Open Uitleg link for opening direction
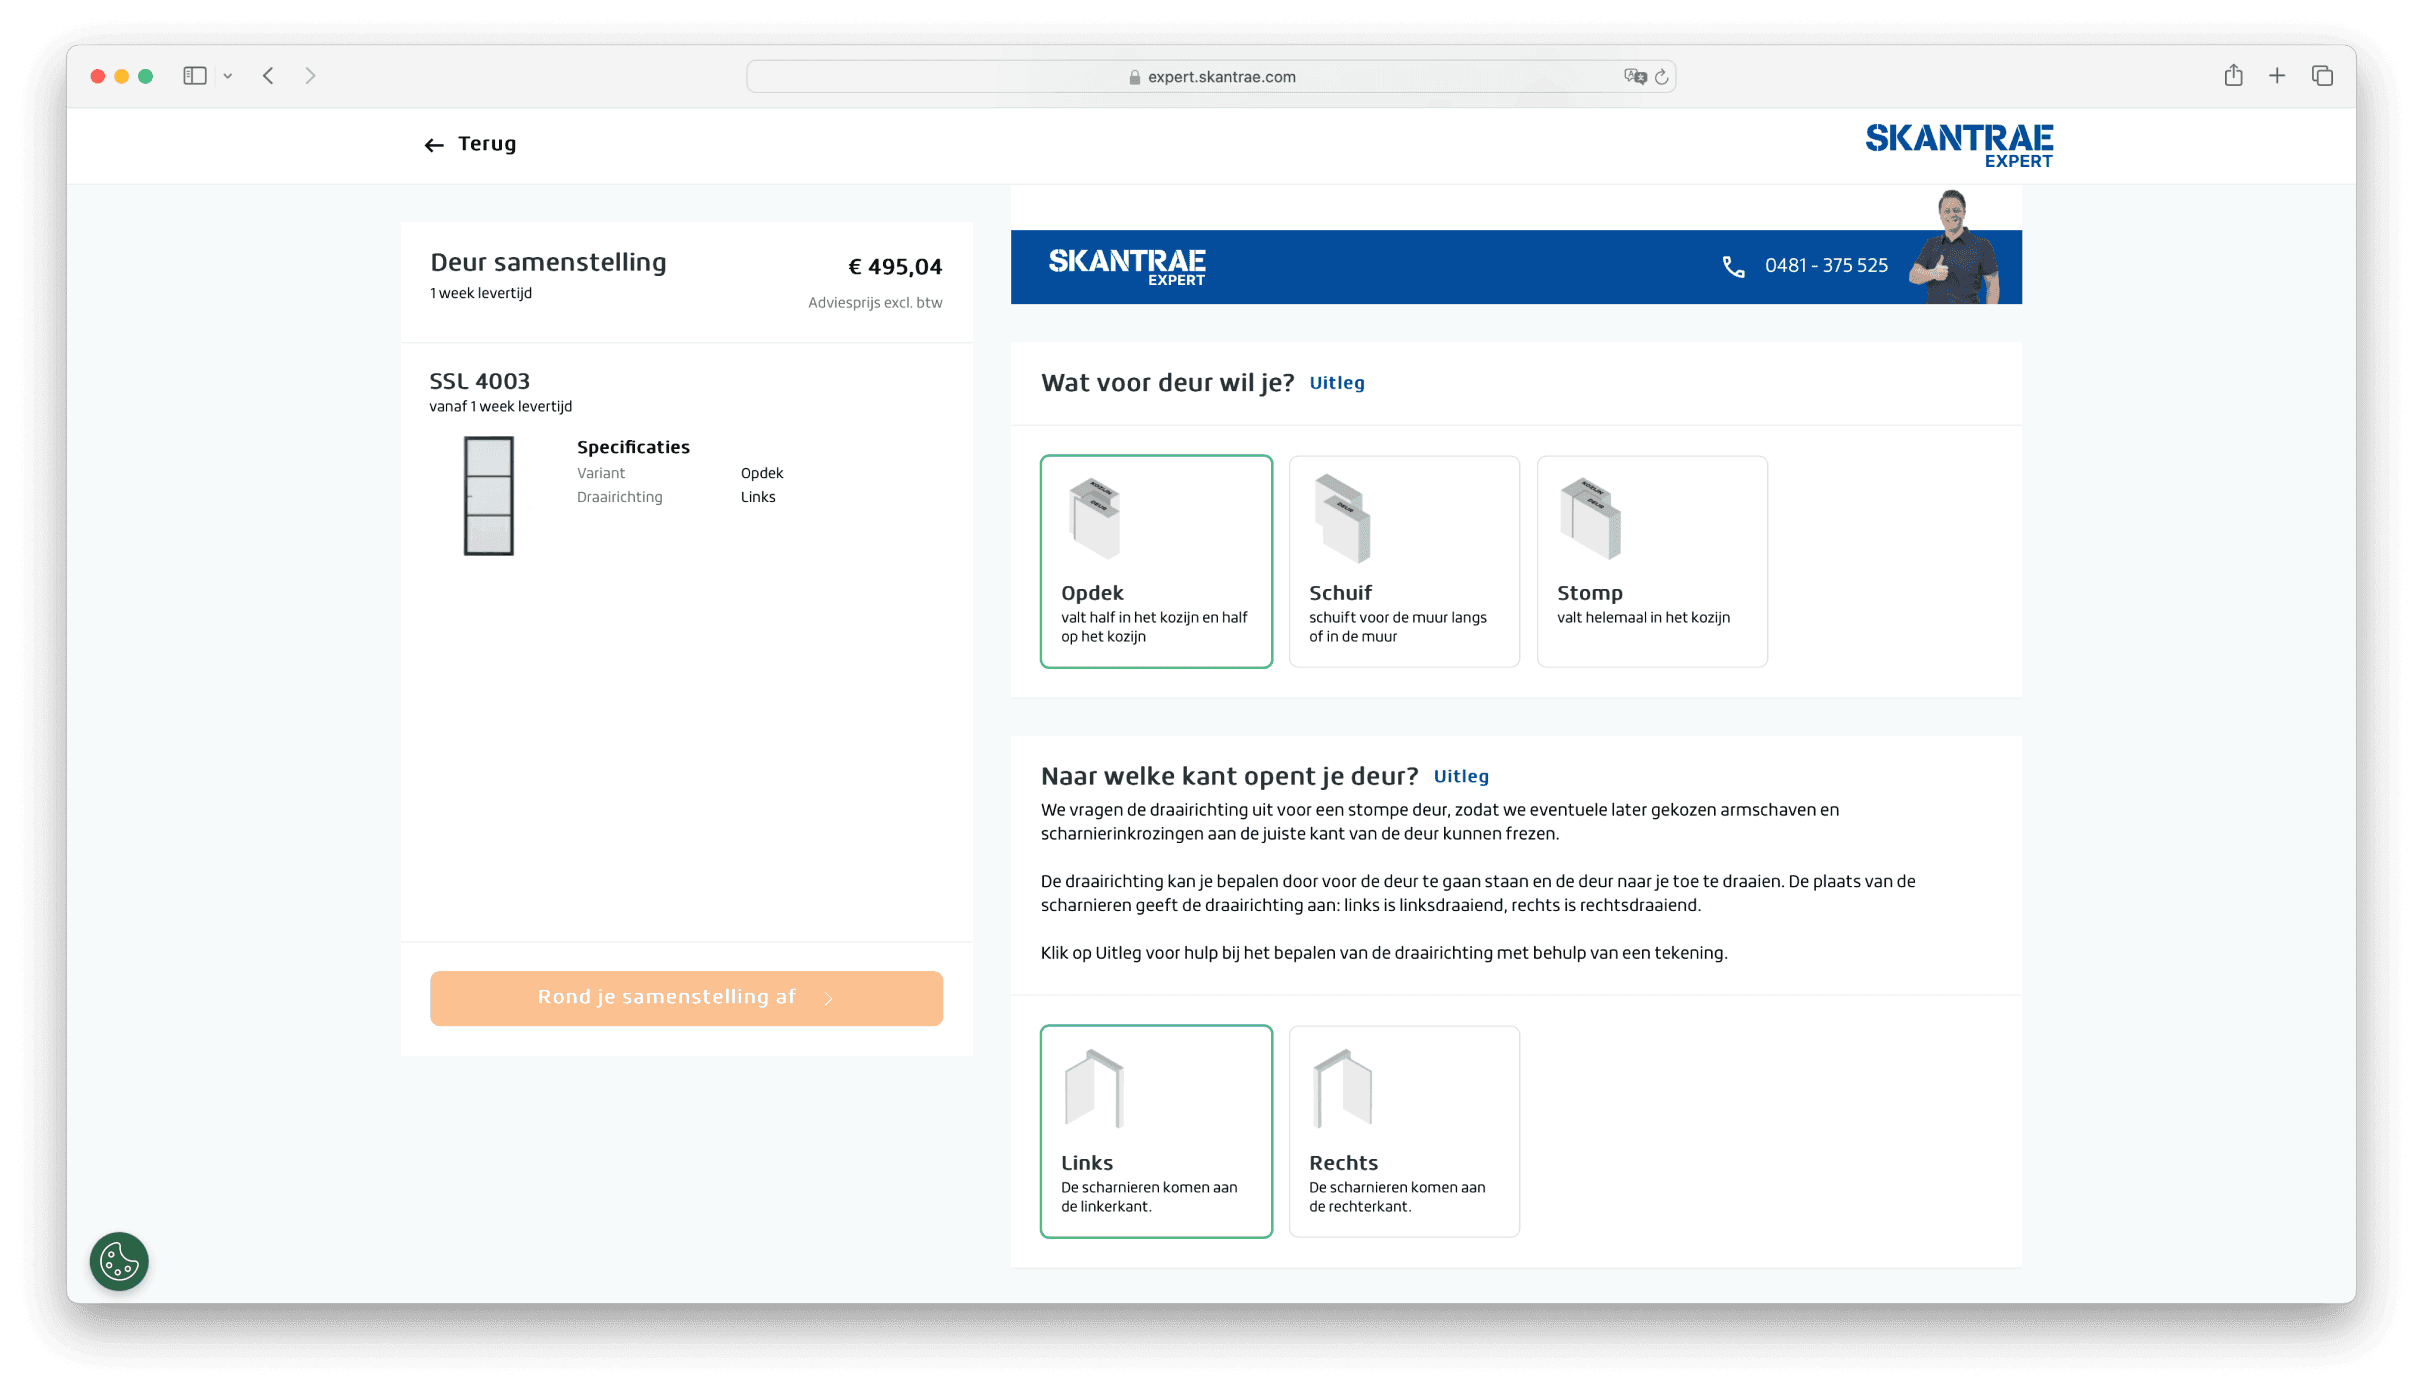Screen dimensions: 2423x1392 (1461, 776)
